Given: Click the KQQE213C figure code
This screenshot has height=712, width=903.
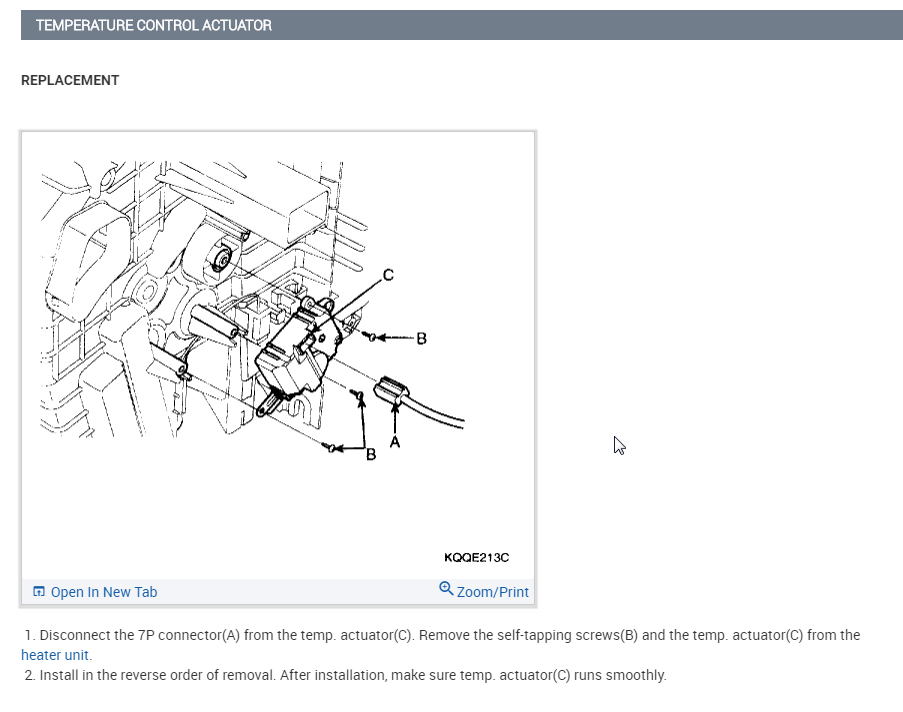Looking at the screenshot, I should (476, 558).
